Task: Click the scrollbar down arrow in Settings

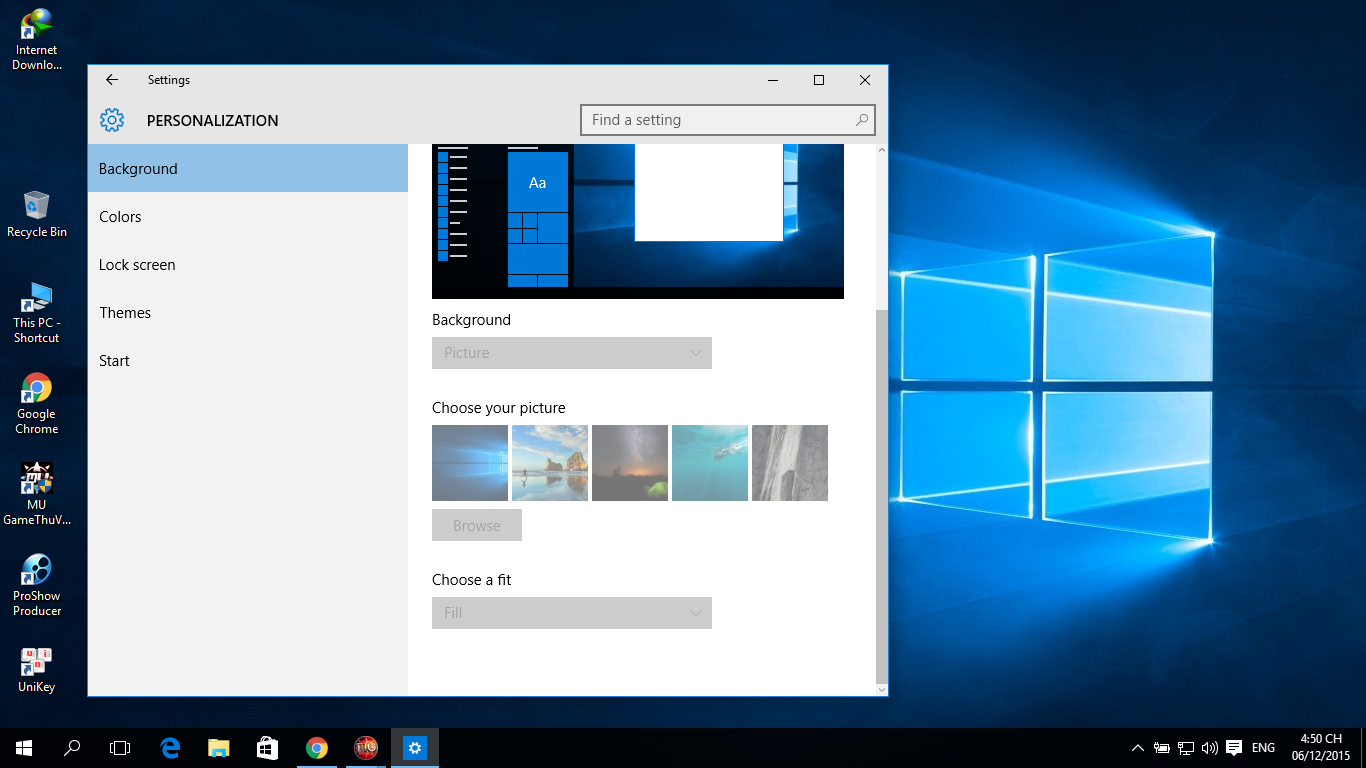Action: point(881,690)
